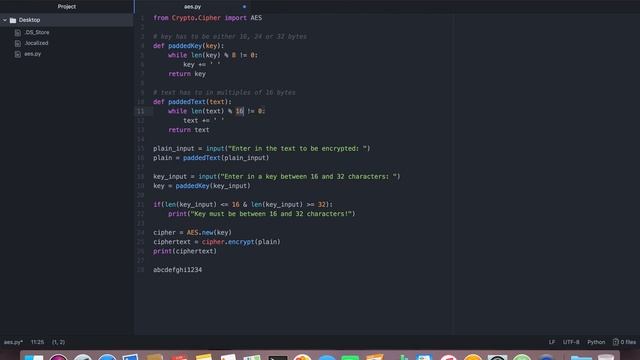Click the highlighted 16 on line 11
The image size is (640, 360).
coord(239,111)
